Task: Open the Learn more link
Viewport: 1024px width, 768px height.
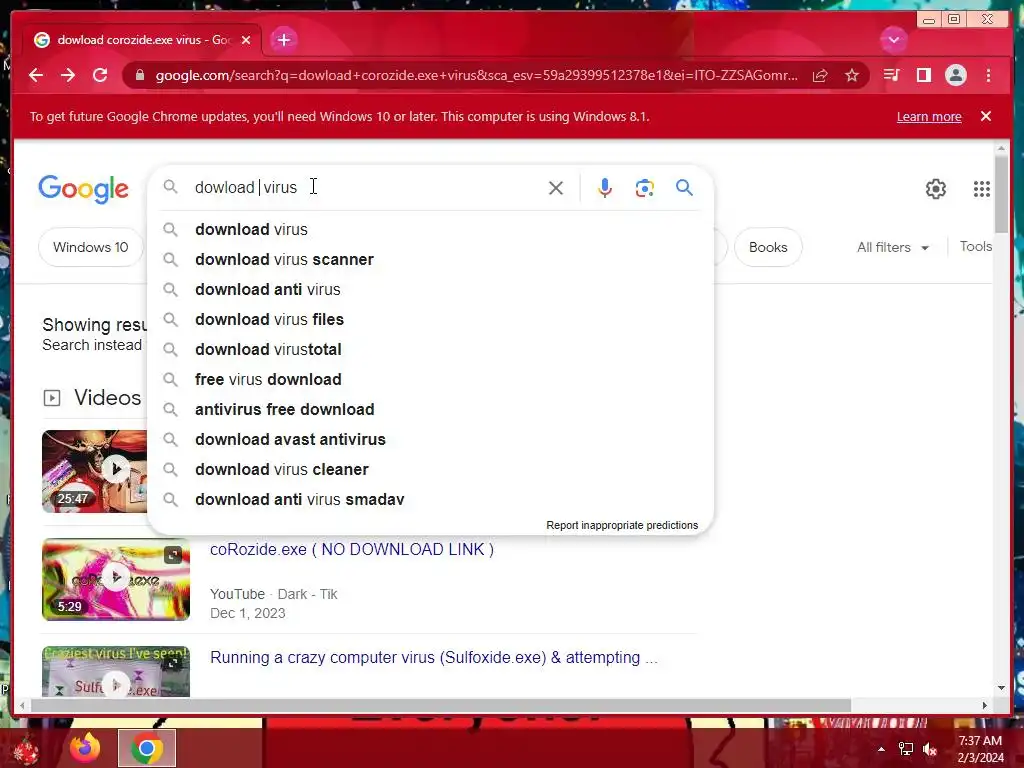Action: pyautogui.click(x=929, y=117)
